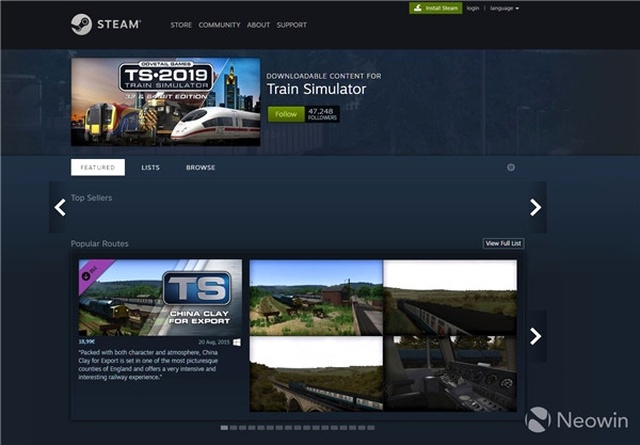Click the Steam logo
The width and height of the screenshot is (640, 445).
(x=106, y=24)
